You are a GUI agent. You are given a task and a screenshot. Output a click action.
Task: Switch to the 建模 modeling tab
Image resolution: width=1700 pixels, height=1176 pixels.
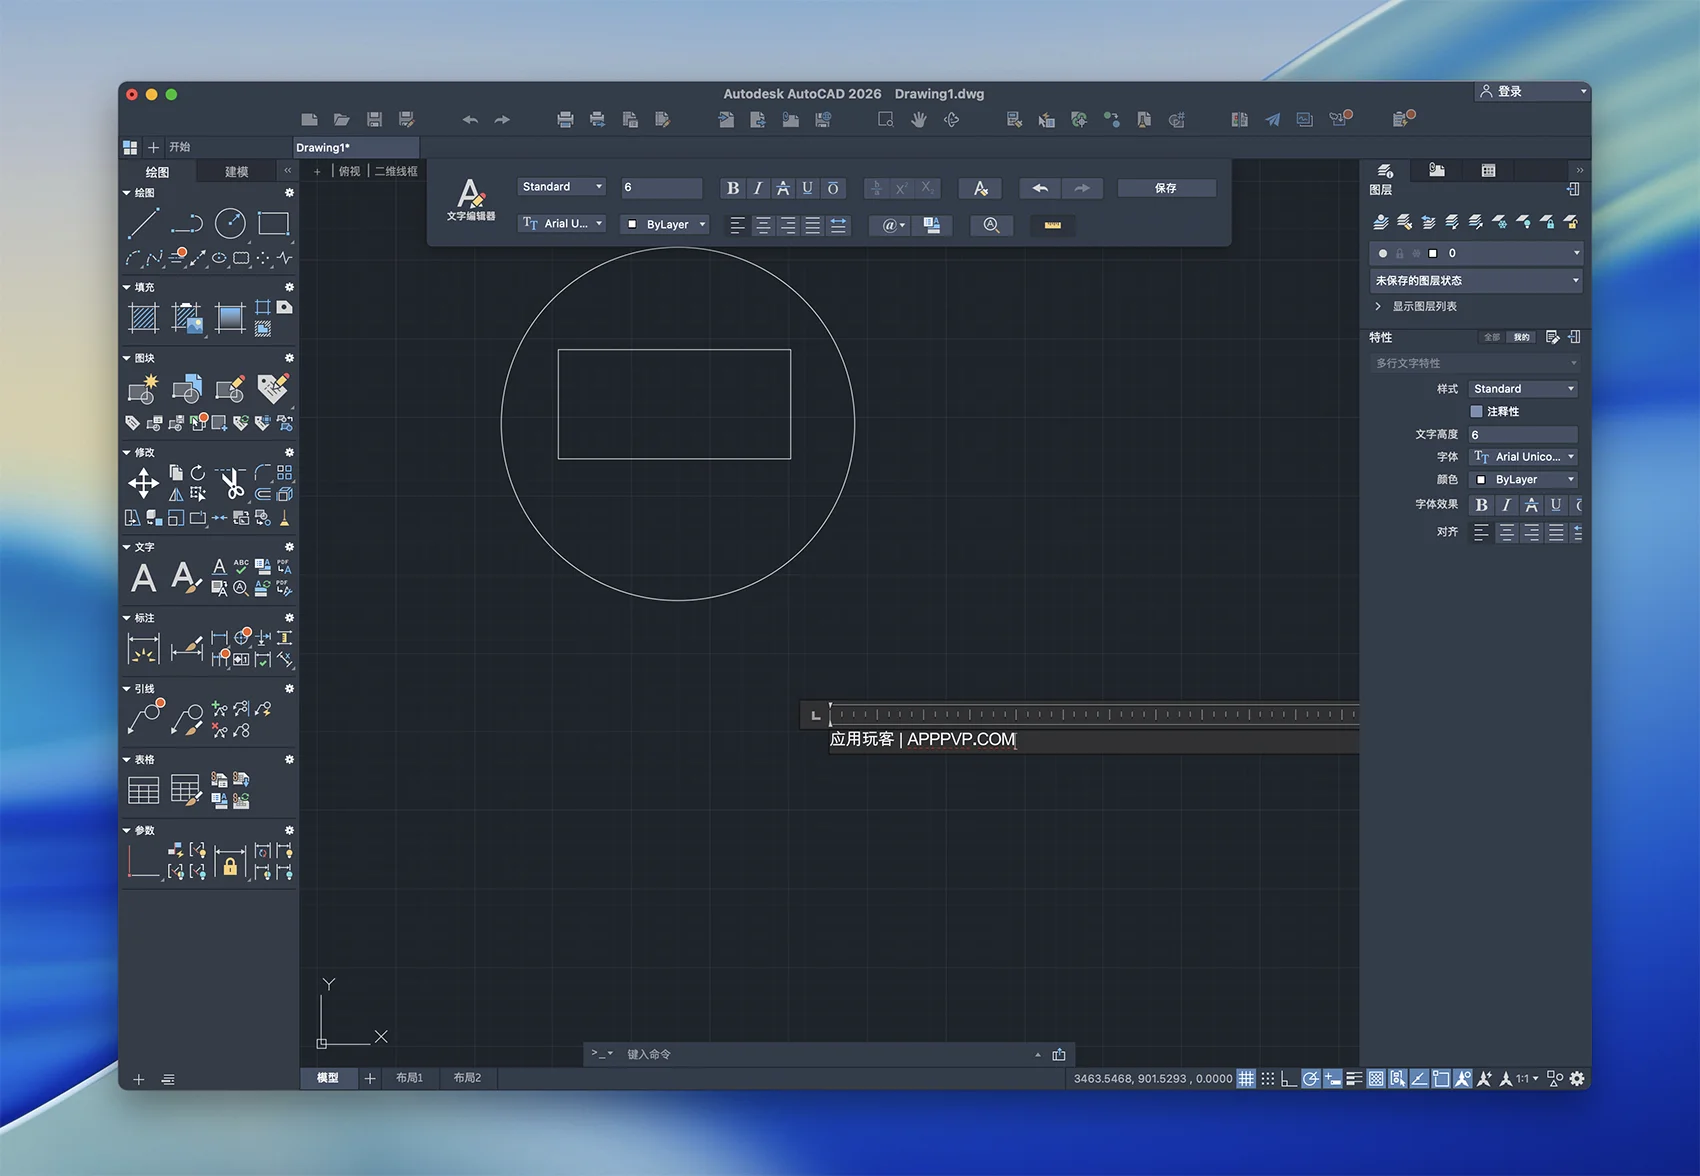point(236,172)
